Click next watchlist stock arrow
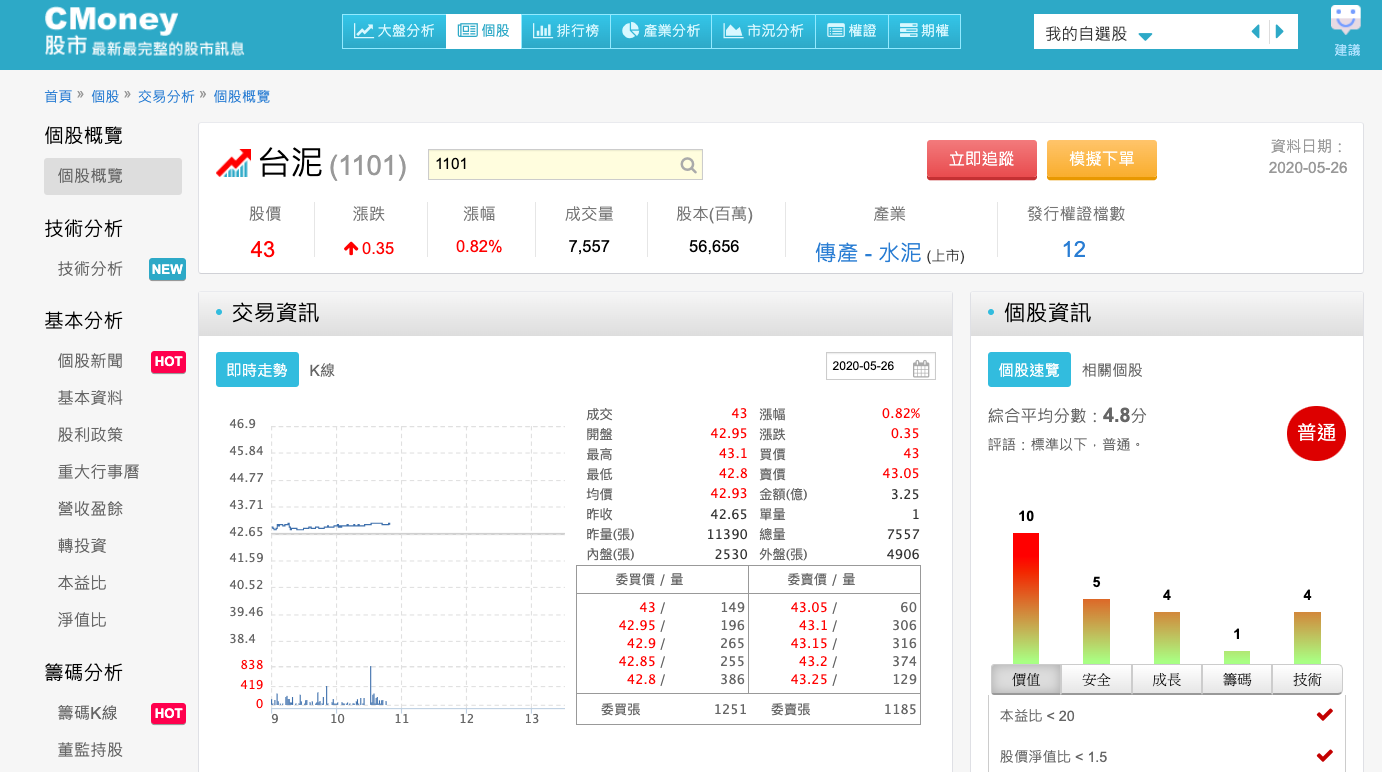Viewport: 1382px width, 772px height. [x=1280, y=32]
